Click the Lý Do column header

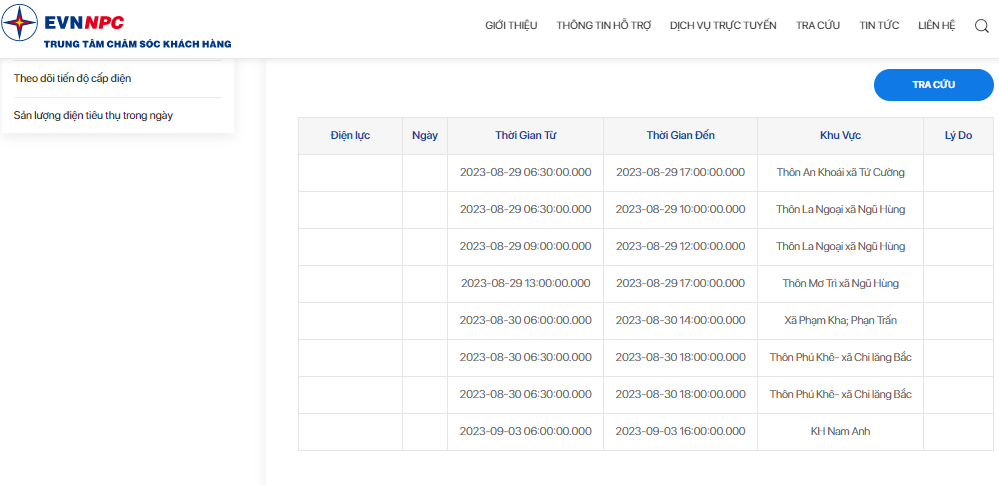(958, 136)
